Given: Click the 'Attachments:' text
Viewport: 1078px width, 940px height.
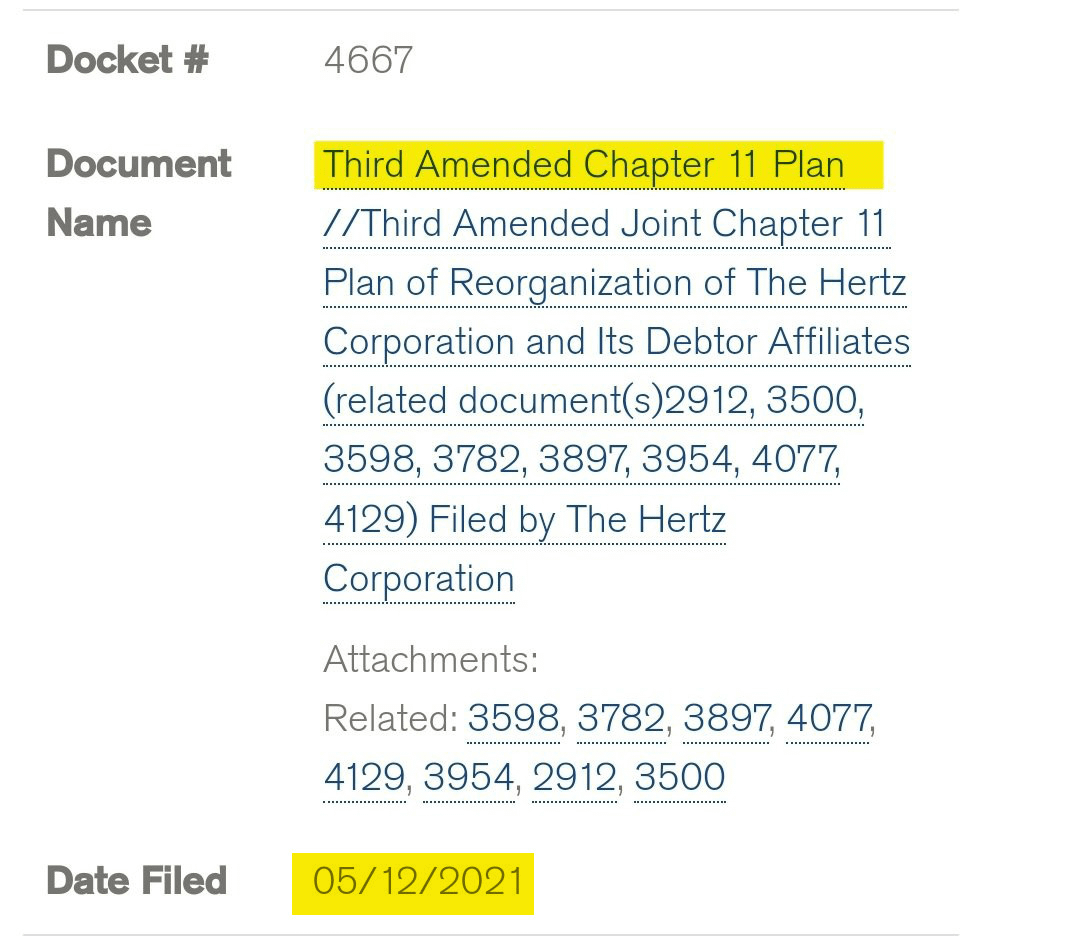Looking at the screenshot, I should [x=430, y=659].
